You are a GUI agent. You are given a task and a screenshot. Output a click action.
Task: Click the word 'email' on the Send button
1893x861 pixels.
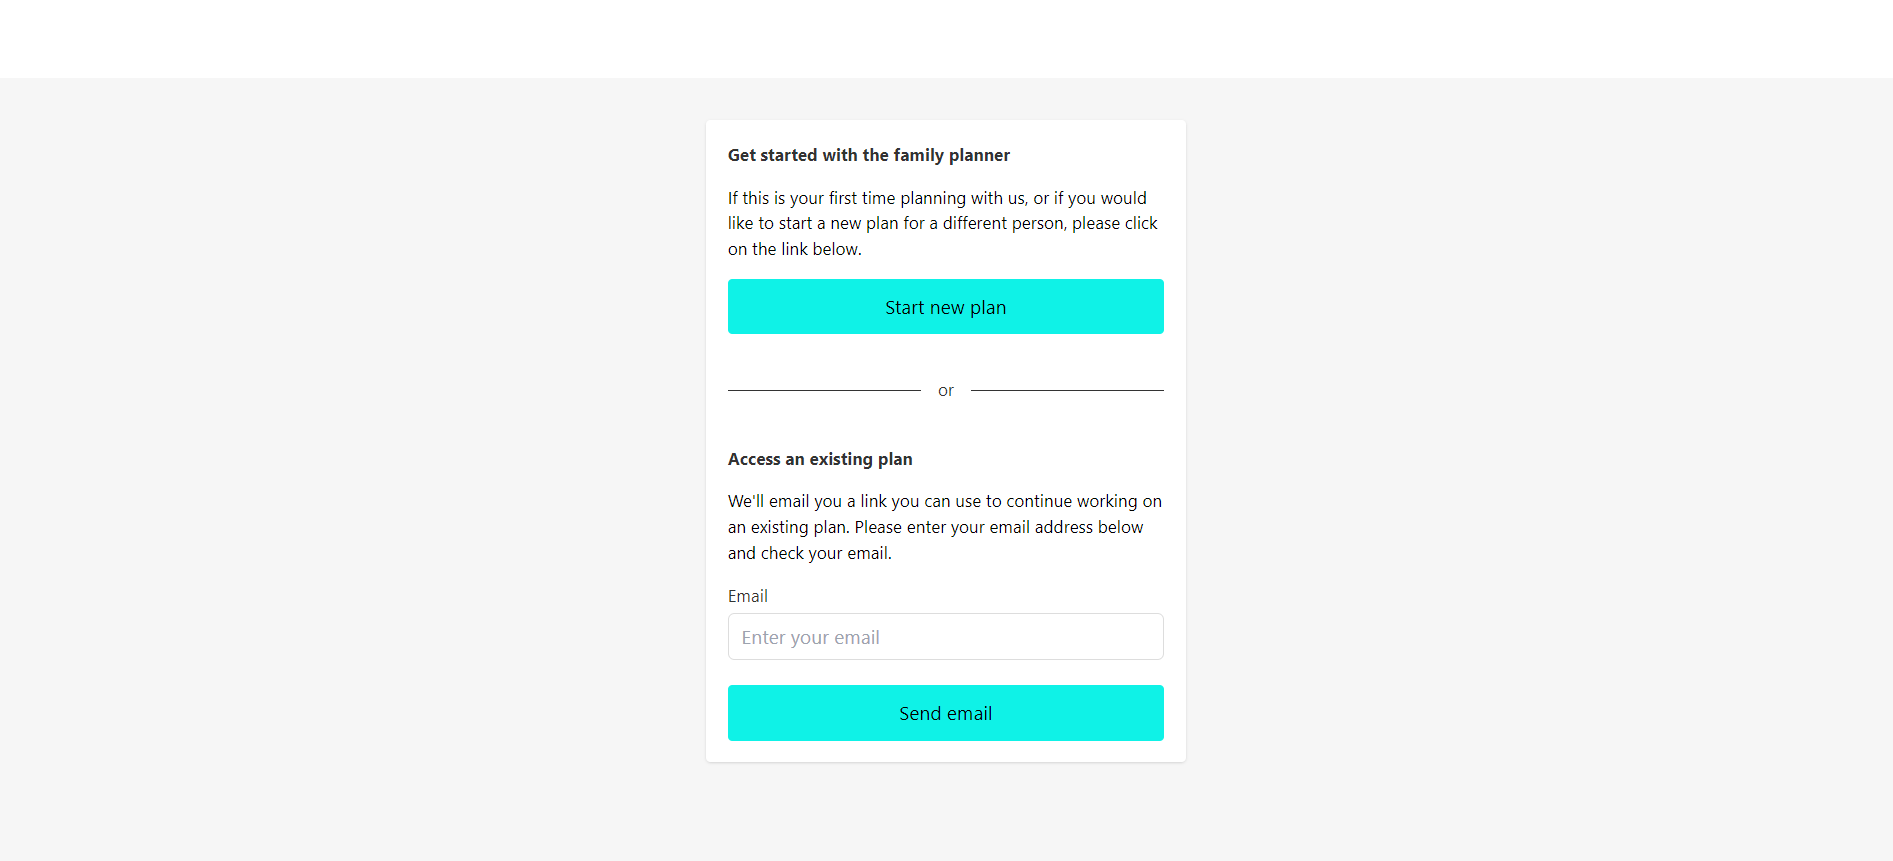click(x=969, y=714)
